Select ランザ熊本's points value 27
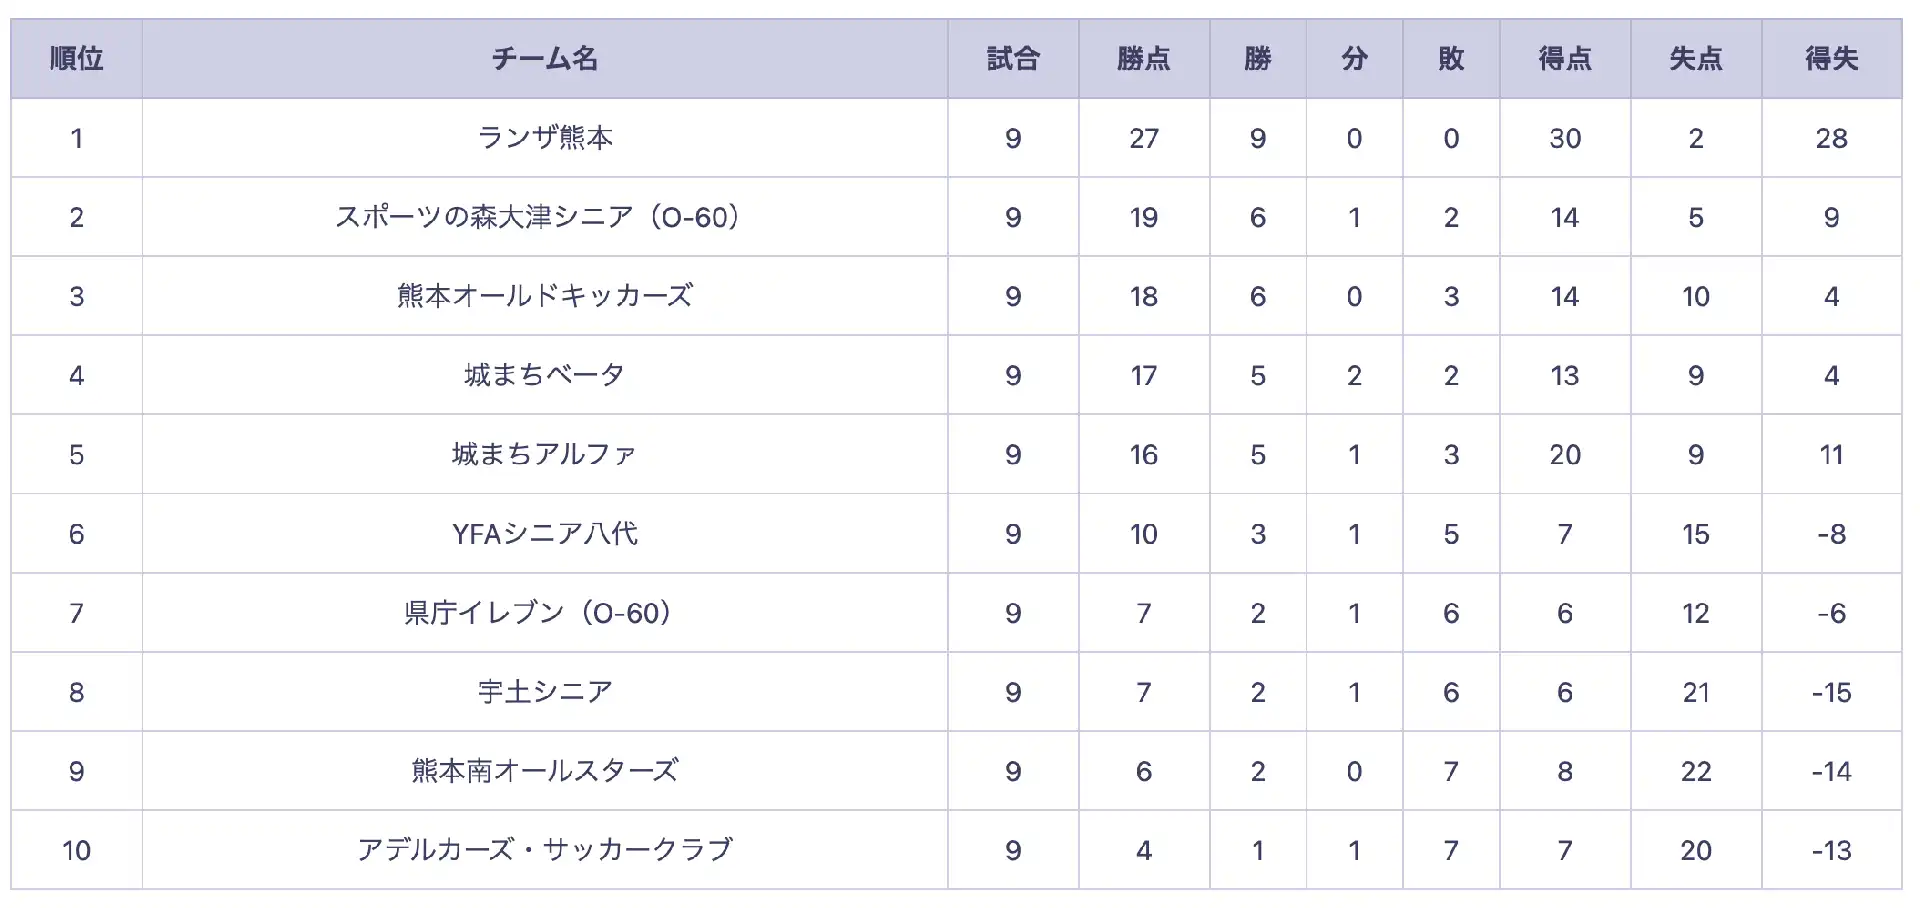 (1144, 138)
